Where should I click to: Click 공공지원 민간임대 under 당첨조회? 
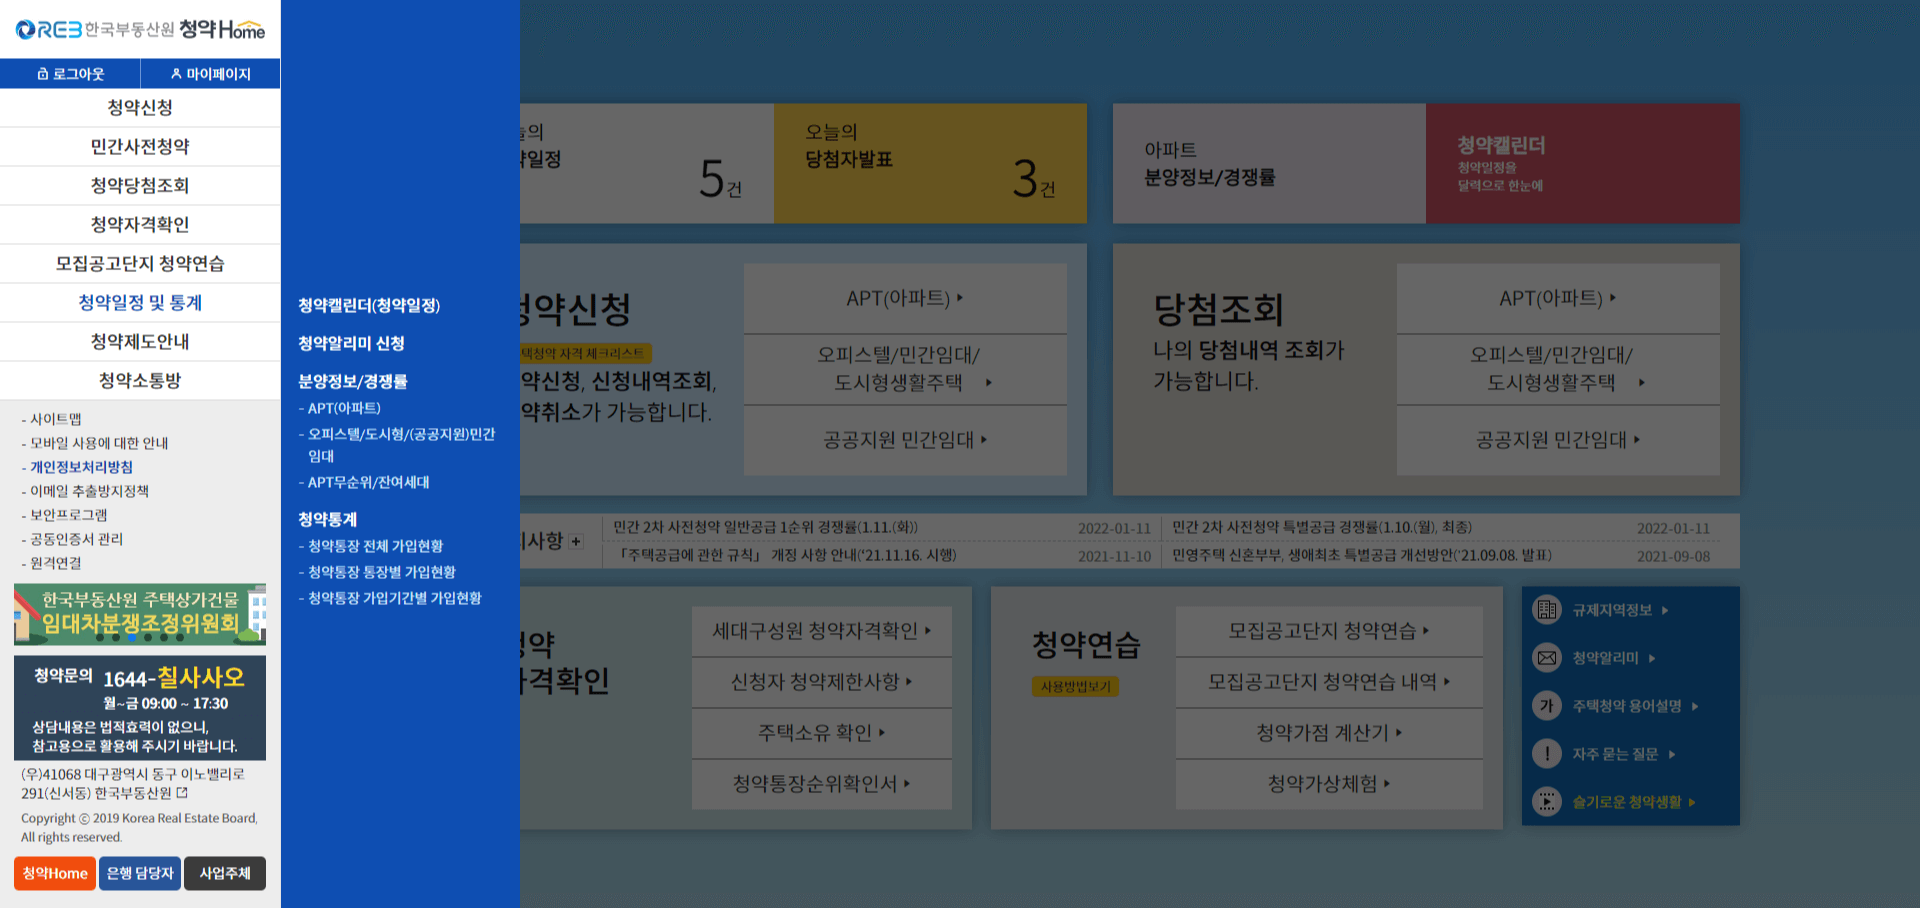tap(1558, 440)
